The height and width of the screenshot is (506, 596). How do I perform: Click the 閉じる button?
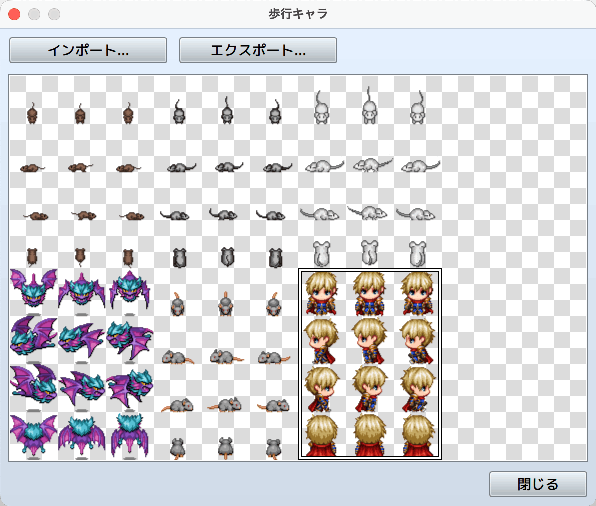537,484
